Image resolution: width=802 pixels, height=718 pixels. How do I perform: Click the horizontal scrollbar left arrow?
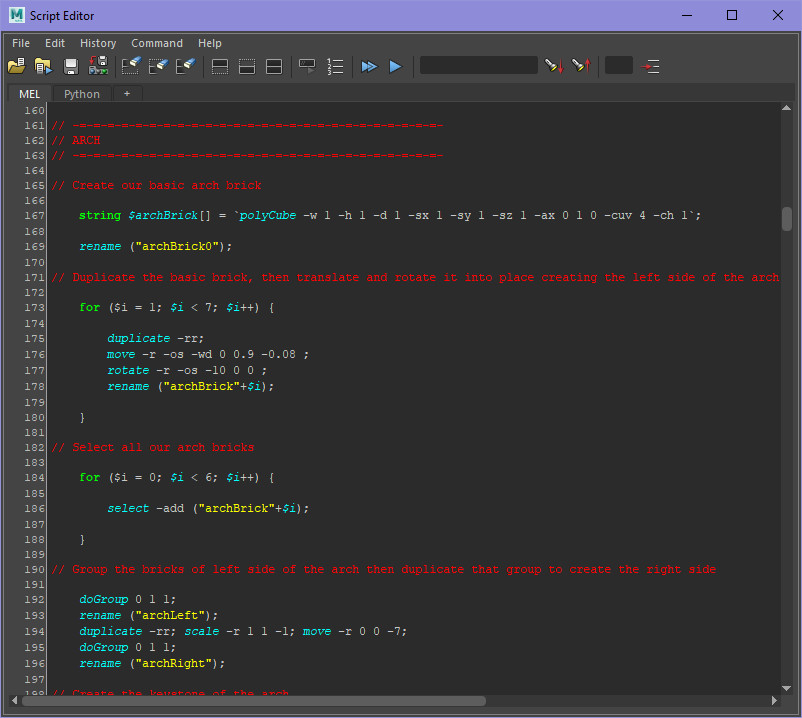click(x=14, y=701)
